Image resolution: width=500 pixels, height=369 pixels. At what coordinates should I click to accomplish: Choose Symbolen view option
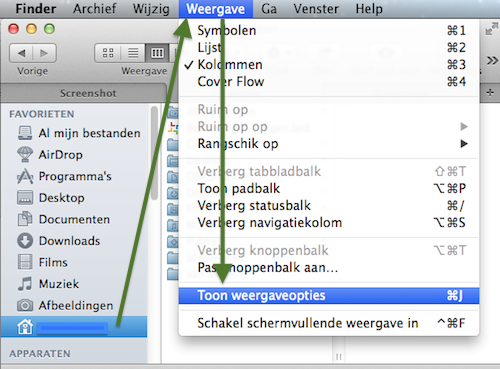[329, 30]
